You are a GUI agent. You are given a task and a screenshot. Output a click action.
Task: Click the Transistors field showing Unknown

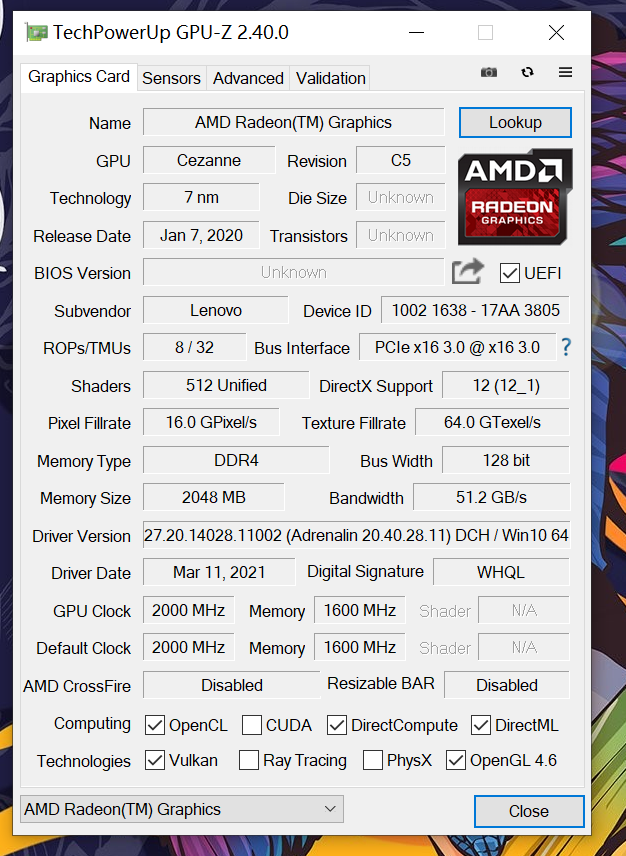click(401, 235)
